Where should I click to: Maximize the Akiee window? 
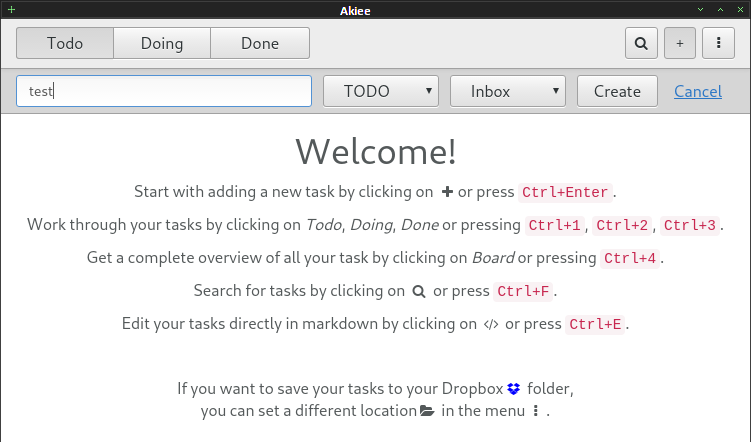pyautogui.click(x=720, y=10)
